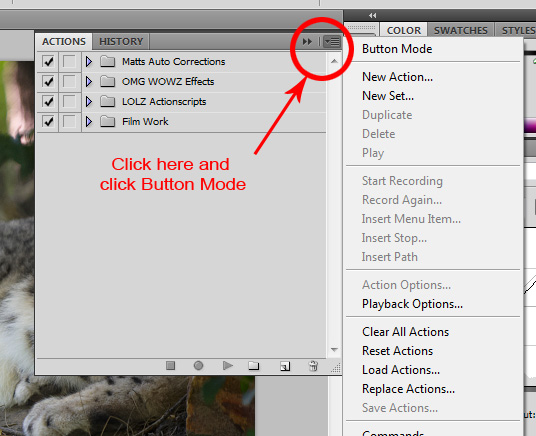
Task: Toggle the OMG WOWZ Effects item checkbox
Action: click(x=48, y=82)
